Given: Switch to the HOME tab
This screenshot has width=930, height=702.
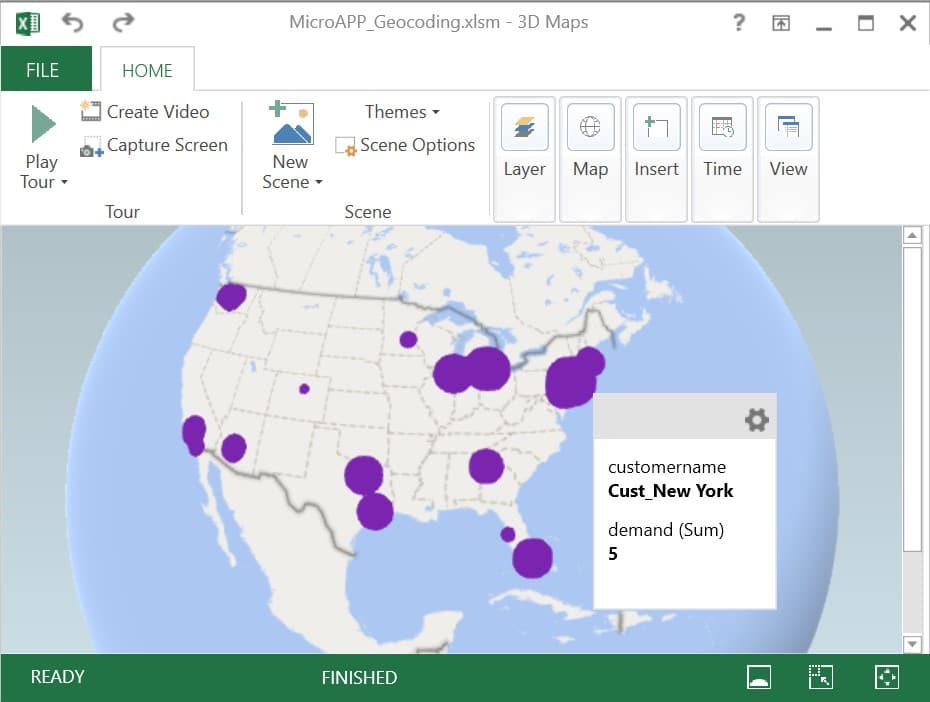Looking at the screenshot, I should (x=147, y=71).
